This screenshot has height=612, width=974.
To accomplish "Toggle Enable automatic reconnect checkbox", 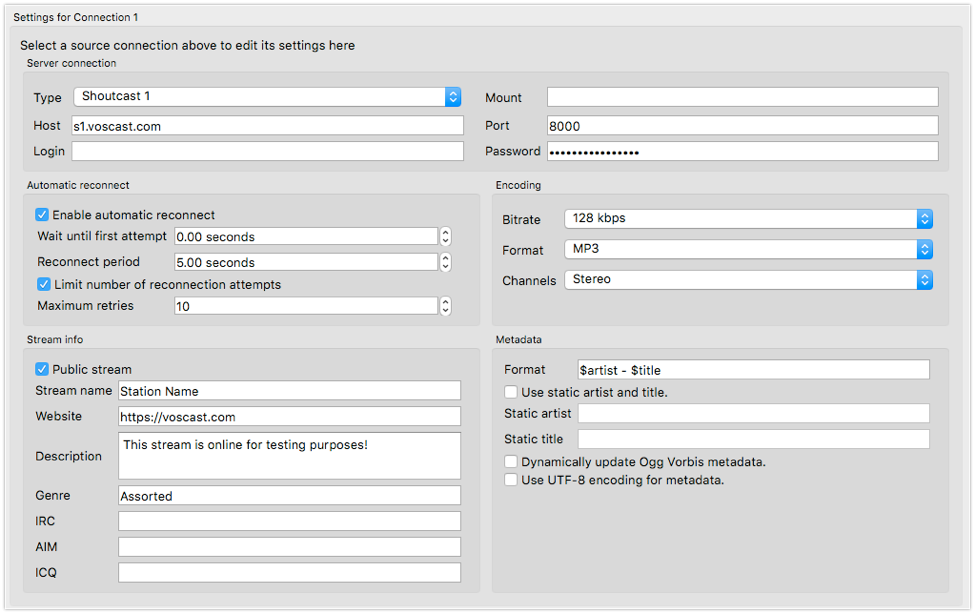I will pyautogui.click(x=42, y=215).
